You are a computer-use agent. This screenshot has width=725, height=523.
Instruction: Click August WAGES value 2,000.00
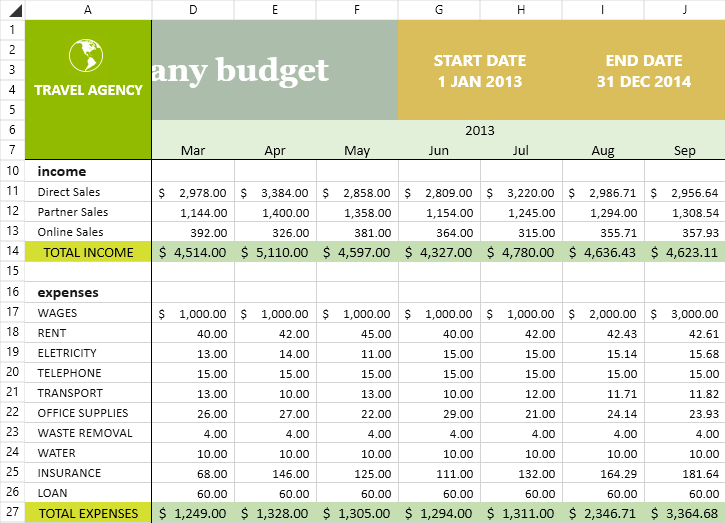point(602,313)
